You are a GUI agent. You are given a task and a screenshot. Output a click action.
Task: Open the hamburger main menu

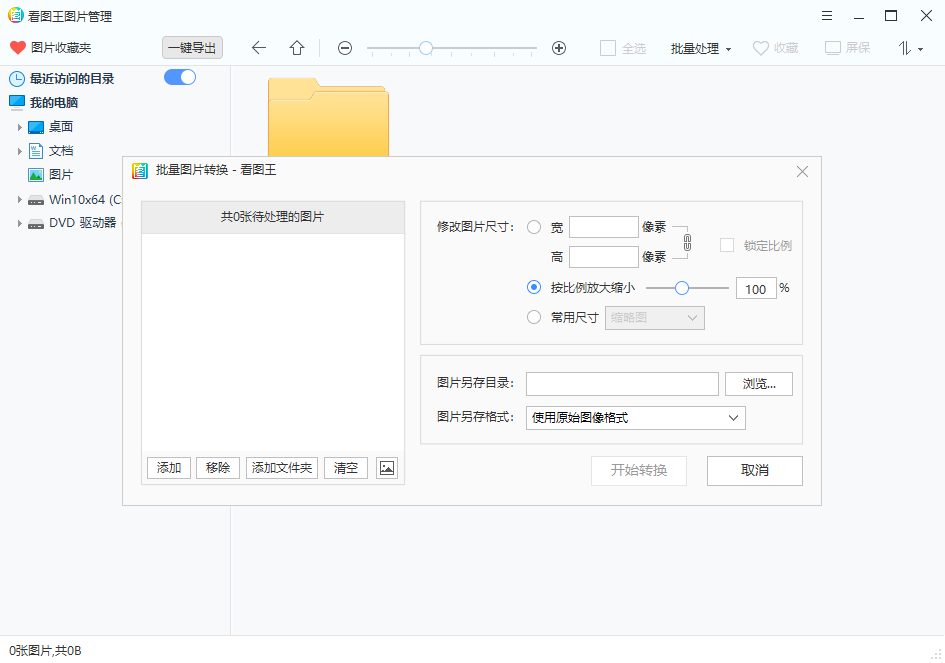pyautogui.click(x=826, y=15)
